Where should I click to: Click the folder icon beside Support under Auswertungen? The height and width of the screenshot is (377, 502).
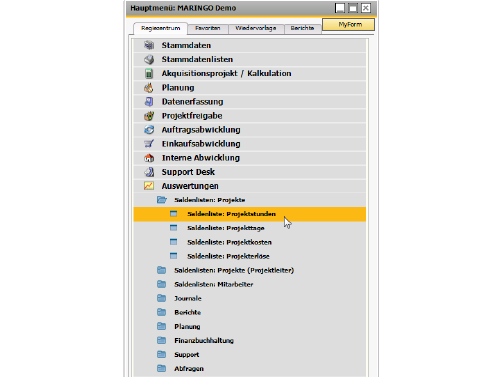162,354
